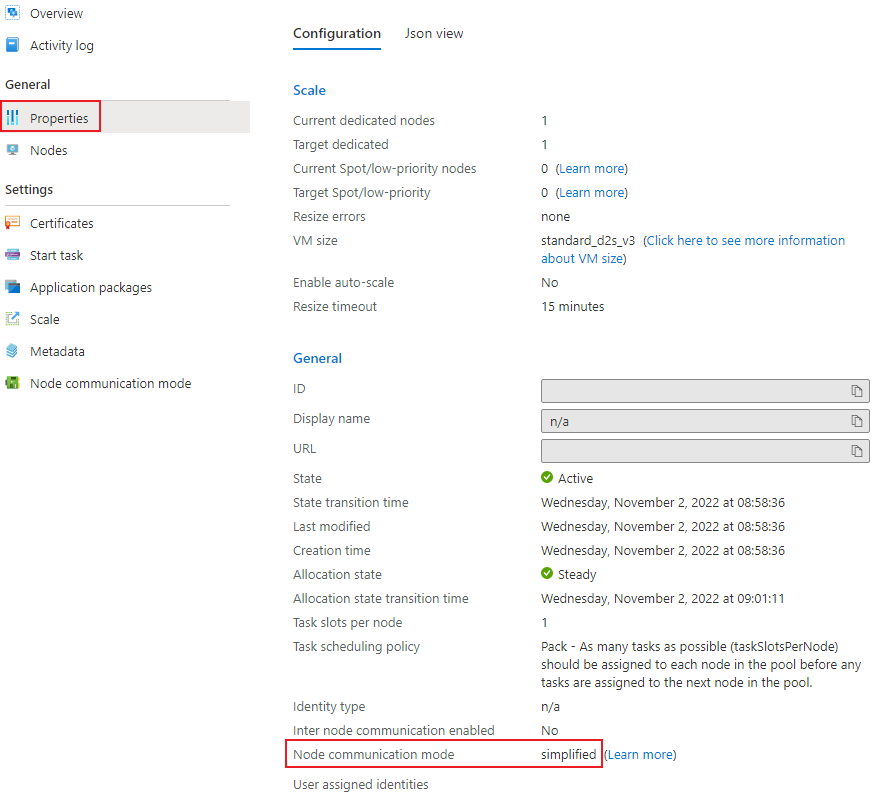Open Learn more beside Current Spot/low-priority nodes
This screenshot has width=879, height=807.
coord(592,168)
